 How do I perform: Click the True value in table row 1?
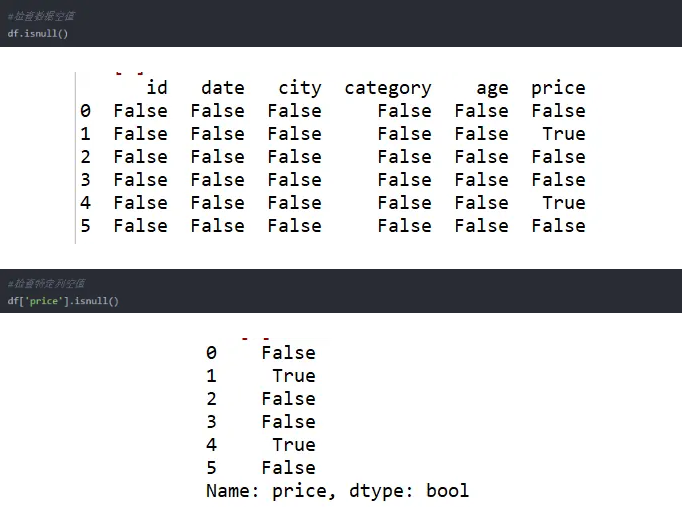click(x=564, y=133)
